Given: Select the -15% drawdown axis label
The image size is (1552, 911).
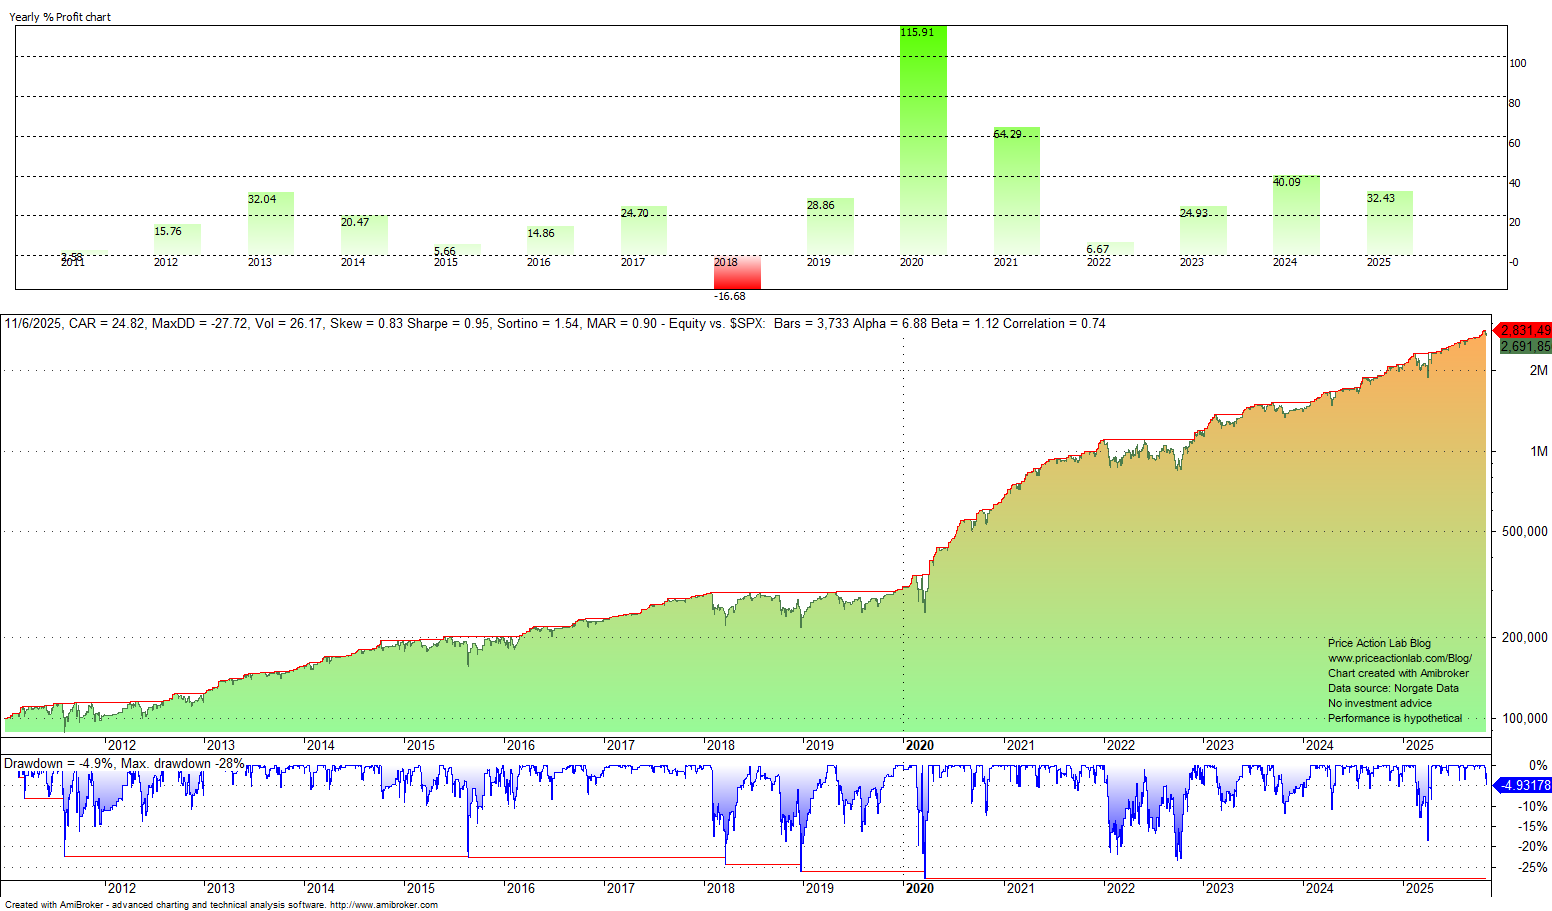Looking at the screenshot, I should (x=1533, y=827).
